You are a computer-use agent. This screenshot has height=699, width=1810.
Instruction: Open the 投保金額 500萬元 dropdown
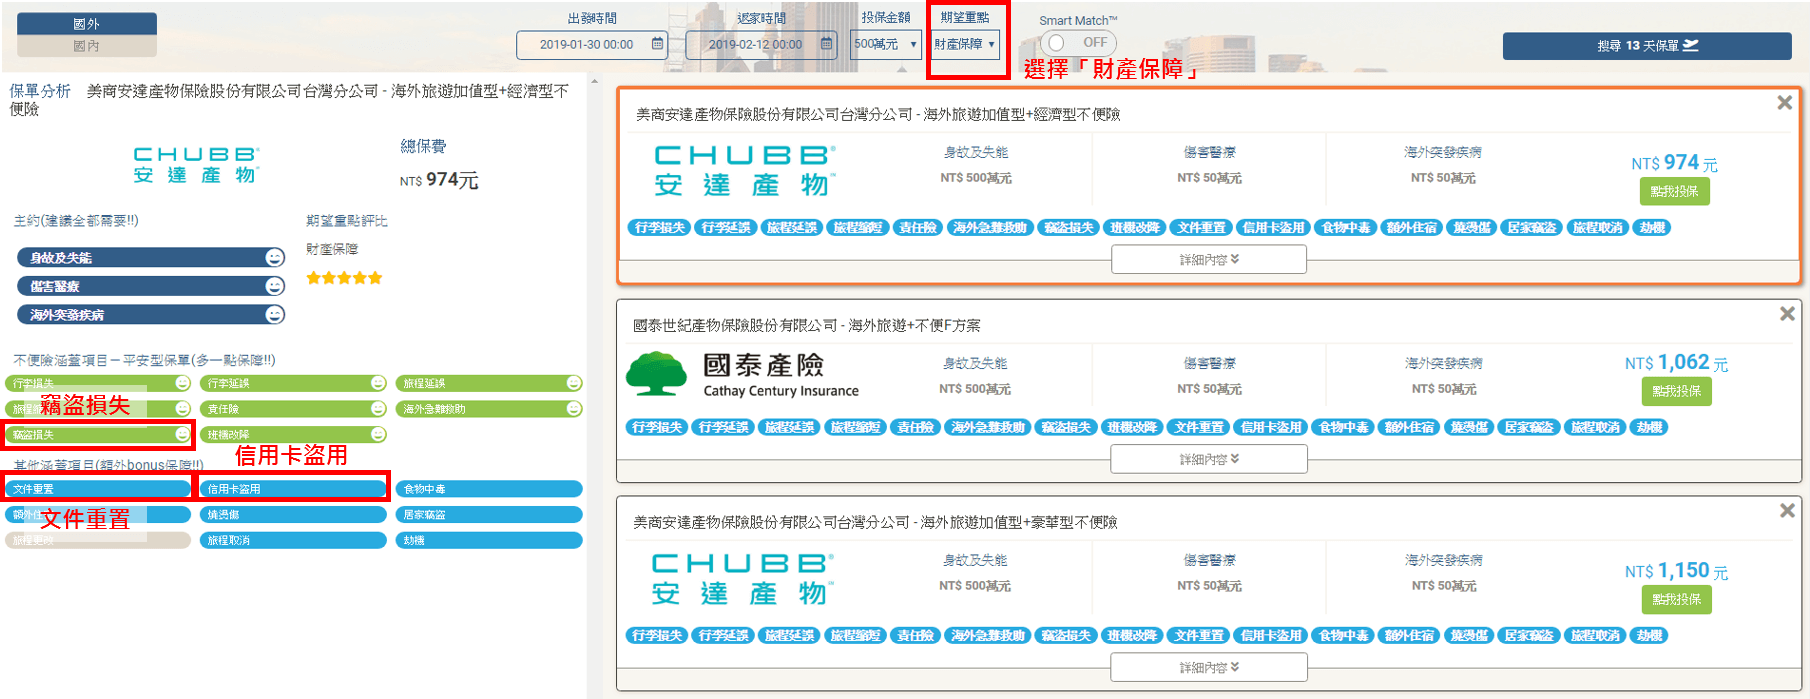[x=886, y=44]
